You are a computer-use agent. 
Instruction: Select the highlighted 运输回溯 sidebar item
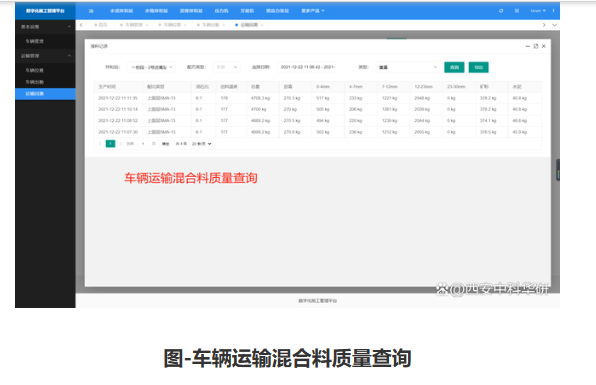coord(45,94)
